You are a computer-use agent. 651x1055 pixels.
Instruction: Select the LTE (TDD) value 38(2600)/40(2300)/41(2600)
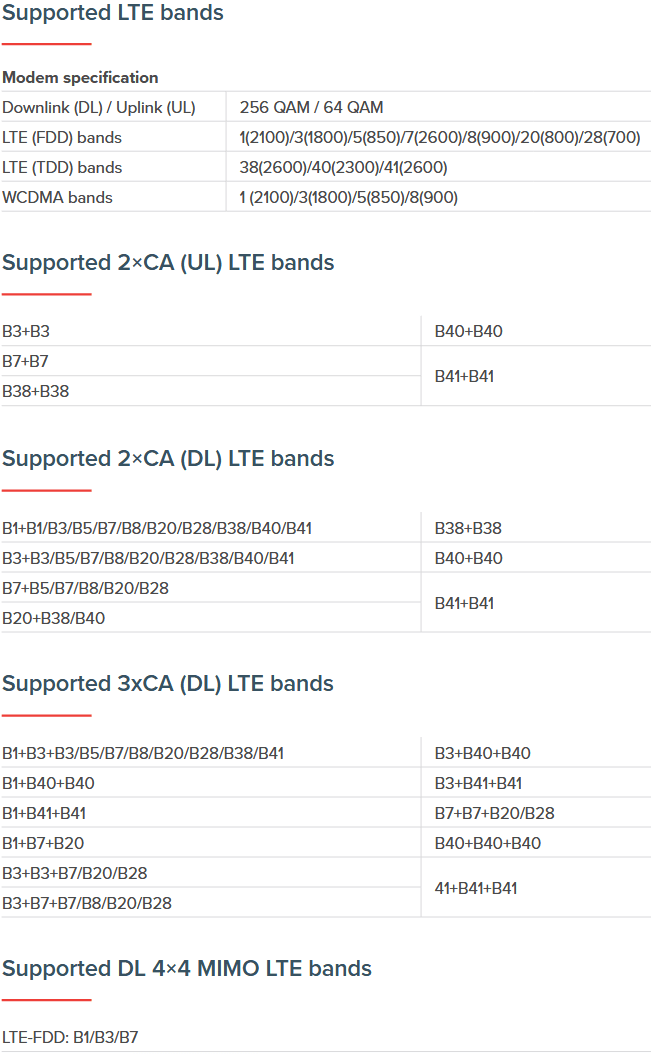[343, 167]
